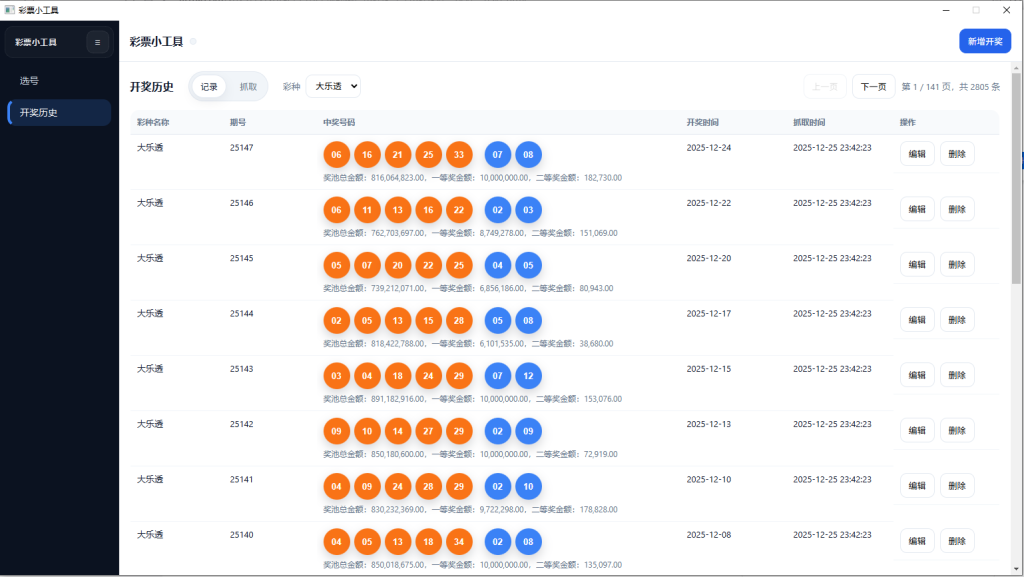Viewport: 1024px width, 577px height.
Task: Delete the row for issue 25142
Action: click(957, 430)
